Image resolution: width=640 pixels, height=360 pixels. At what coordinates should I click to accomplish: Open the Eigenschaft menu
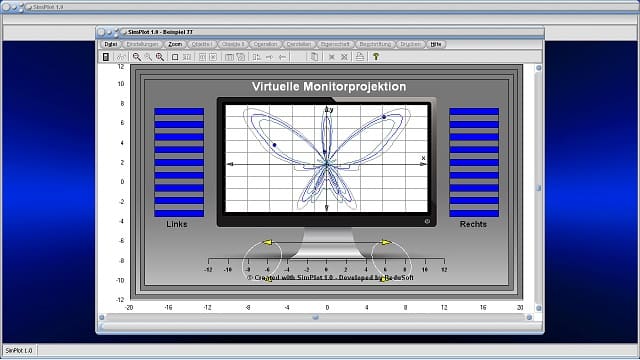pos(335,44)
